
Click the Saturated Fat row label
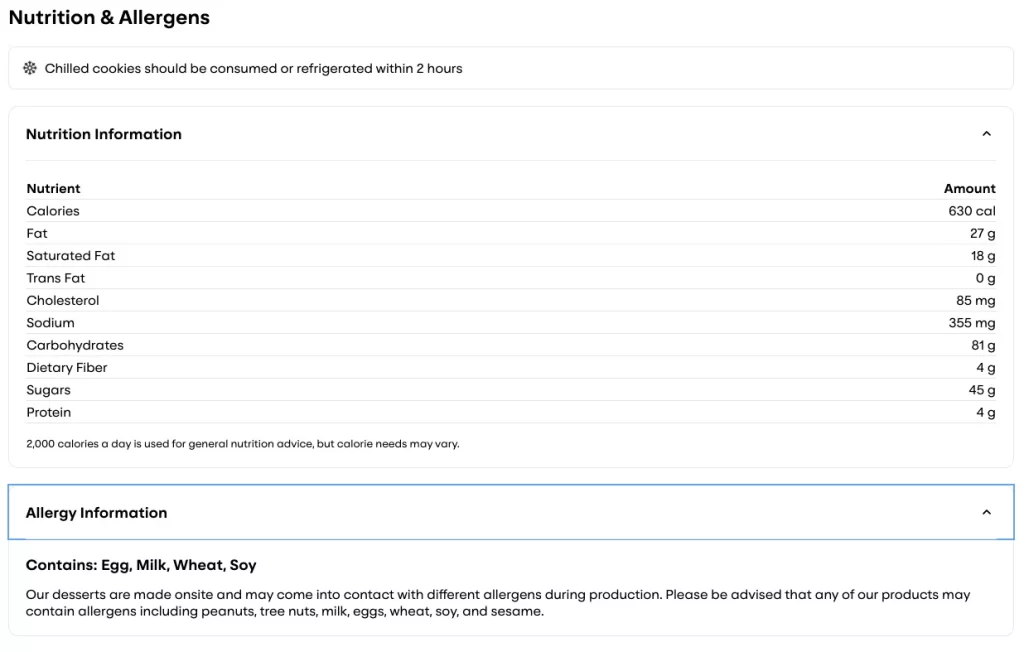click(71, 256)
